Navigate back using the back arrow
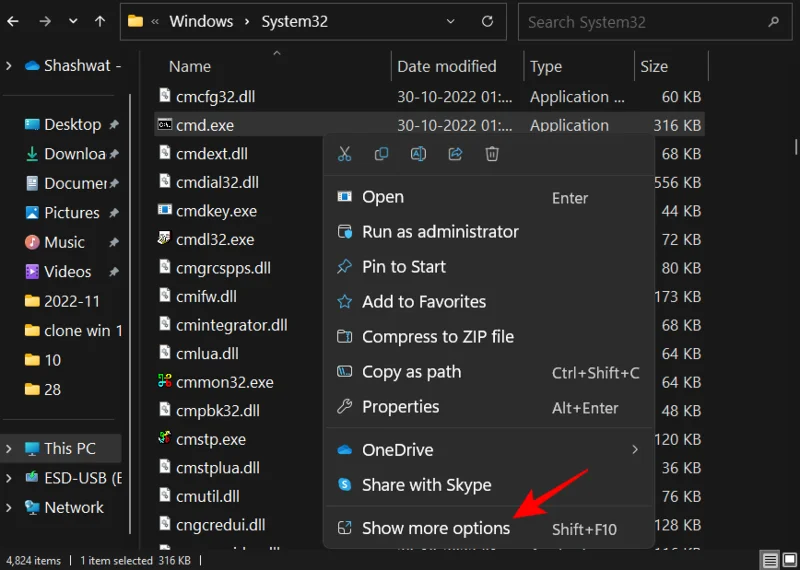This screenshot has height=570, width=800. tap(12, 21)
